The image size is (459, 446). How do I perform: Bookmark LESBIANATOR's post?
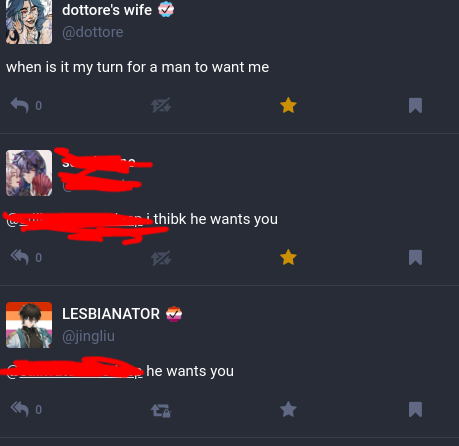(415, 410)
